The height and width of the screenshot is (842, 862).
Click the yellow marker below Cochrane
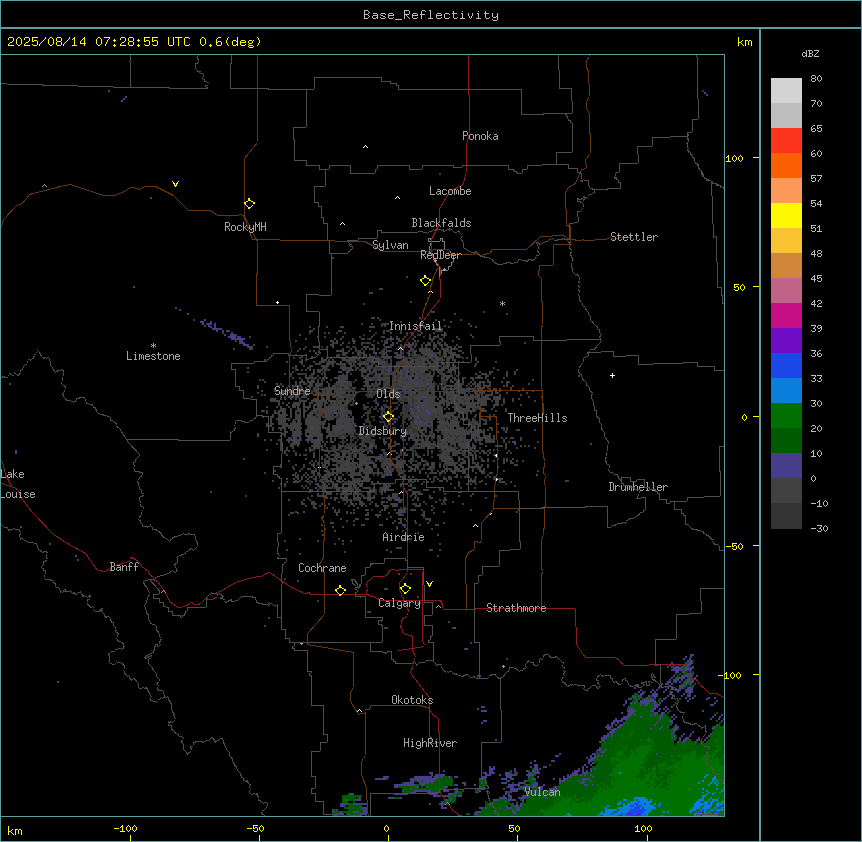(340, 590)
